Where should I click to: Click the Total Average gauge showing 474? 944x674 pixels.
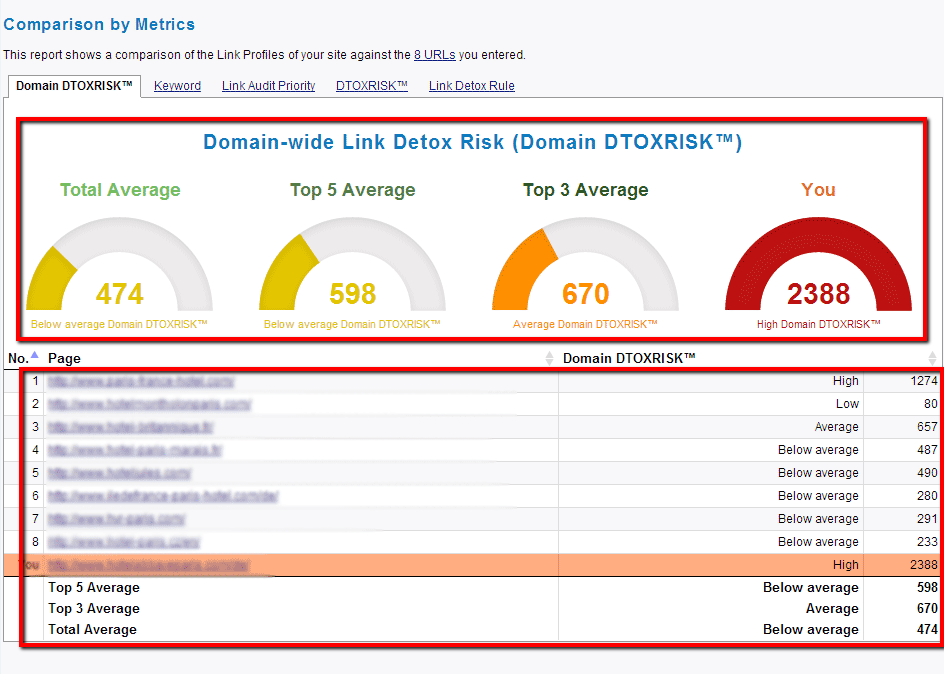click(119, 265)
